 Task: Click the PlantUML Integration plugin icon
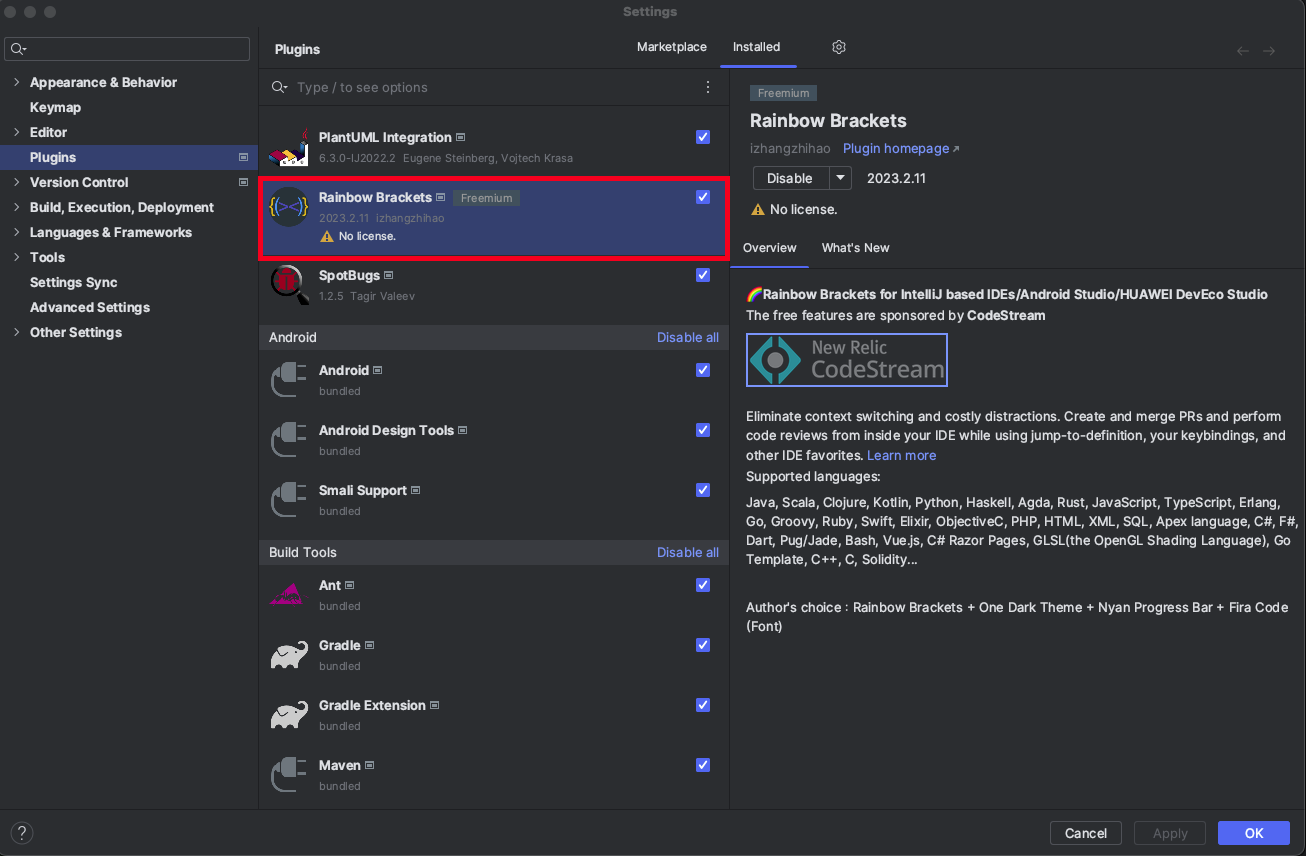289,147
